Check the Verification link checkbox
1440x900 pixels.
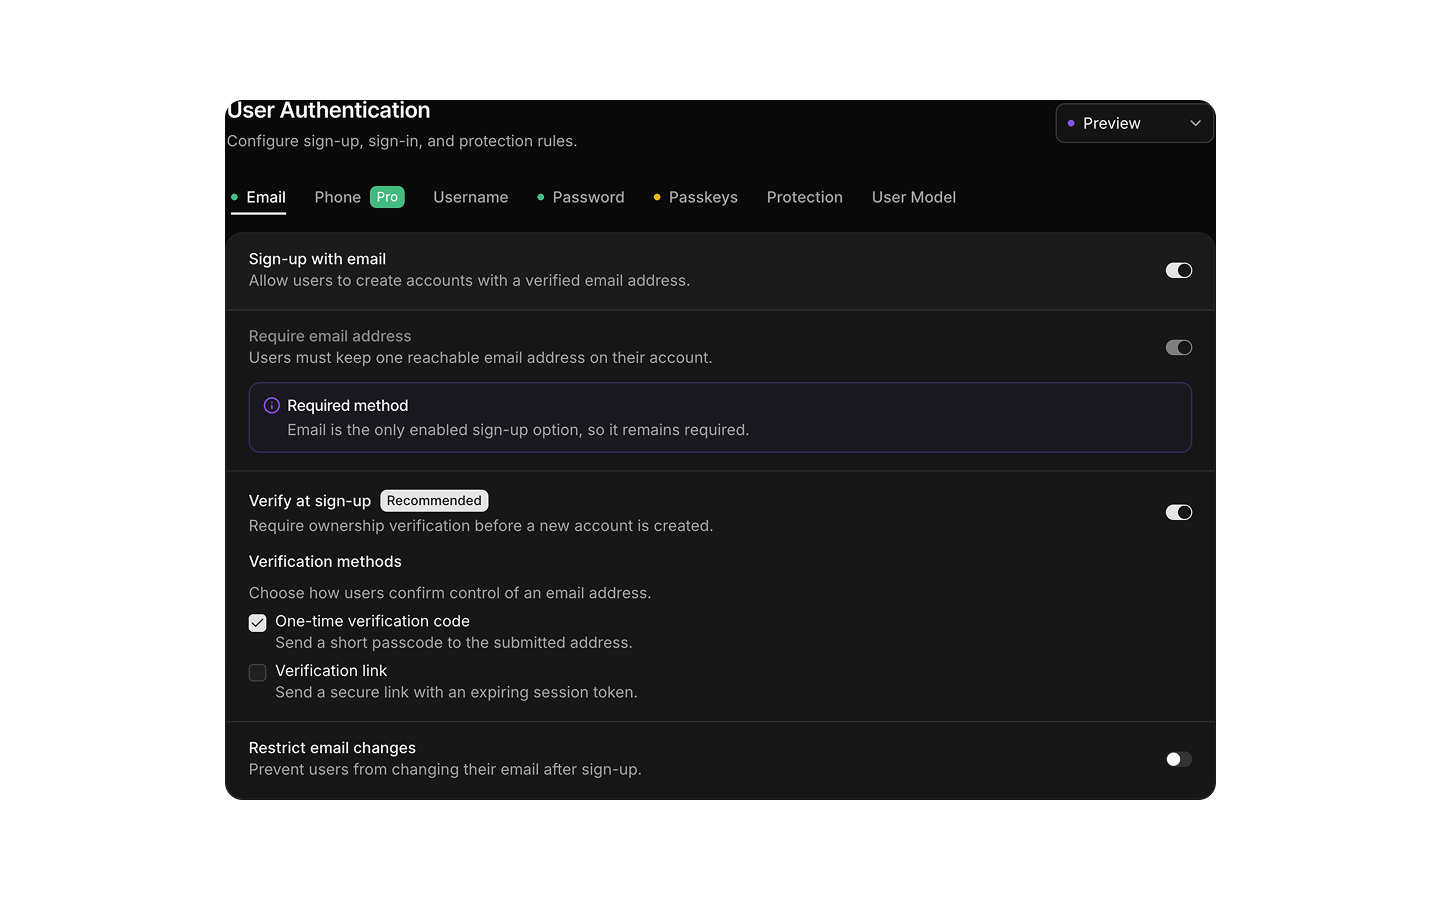(258, 672)
